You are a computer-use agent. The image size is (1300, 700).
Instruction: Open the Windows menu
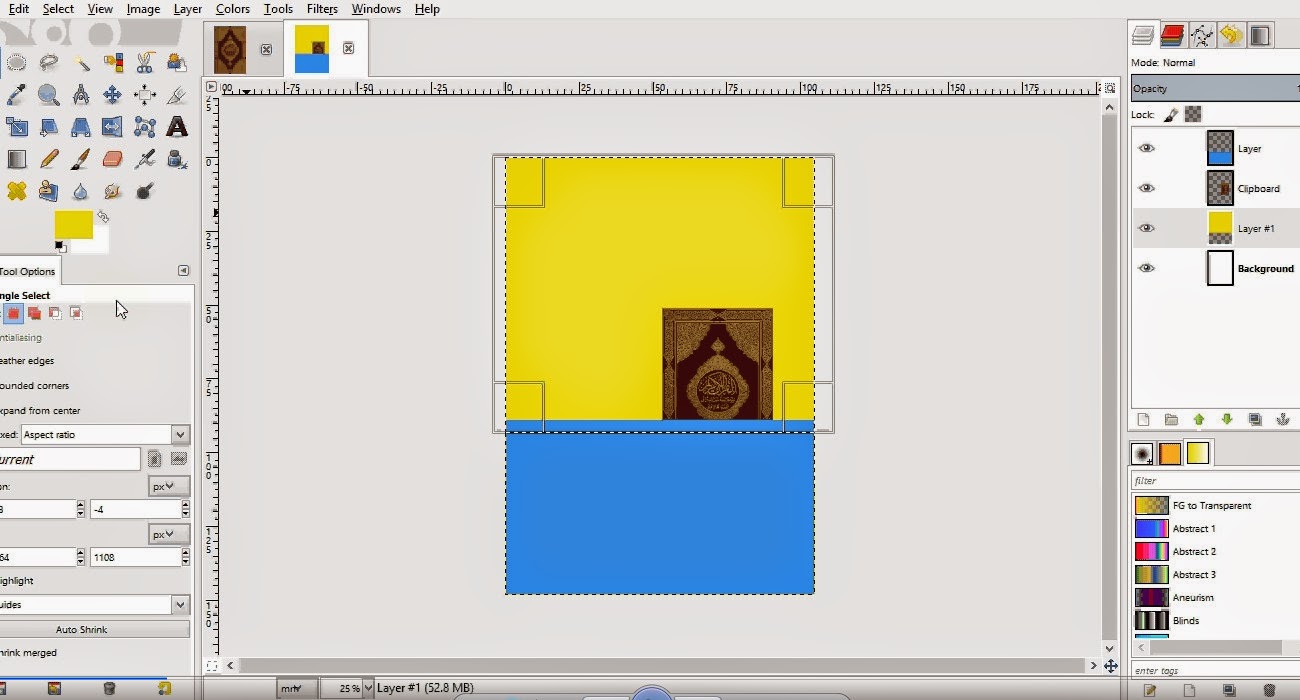point(375,9)
